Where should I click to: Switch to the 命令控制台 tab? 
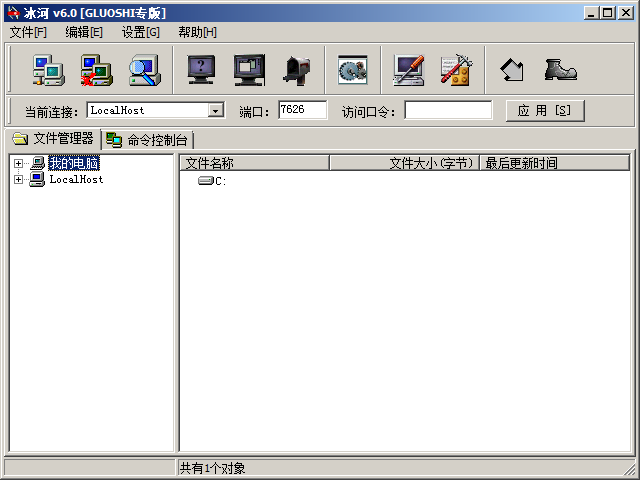click(148, 140)
